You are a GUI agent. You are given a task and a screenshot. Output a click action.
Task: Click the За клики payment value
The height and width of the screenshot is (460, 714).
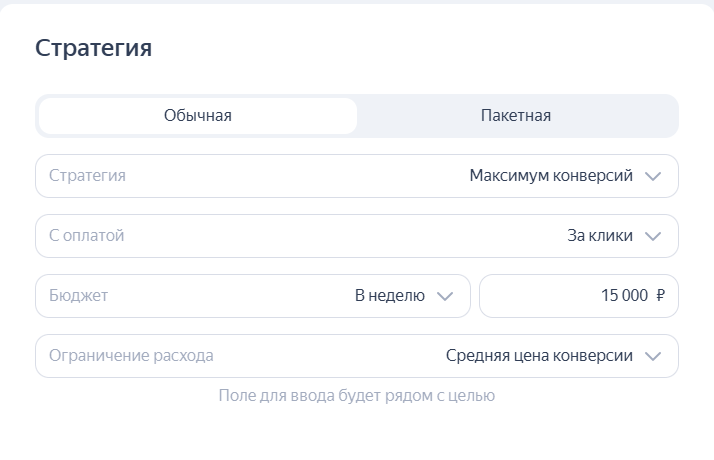click(600, 236)
